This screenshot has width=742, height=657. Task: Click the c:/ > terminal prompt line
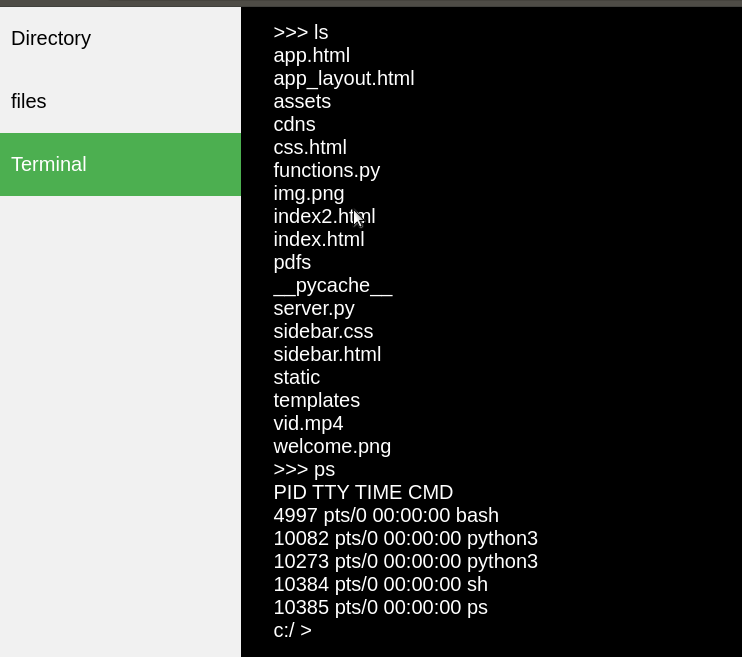pos(292,630)
